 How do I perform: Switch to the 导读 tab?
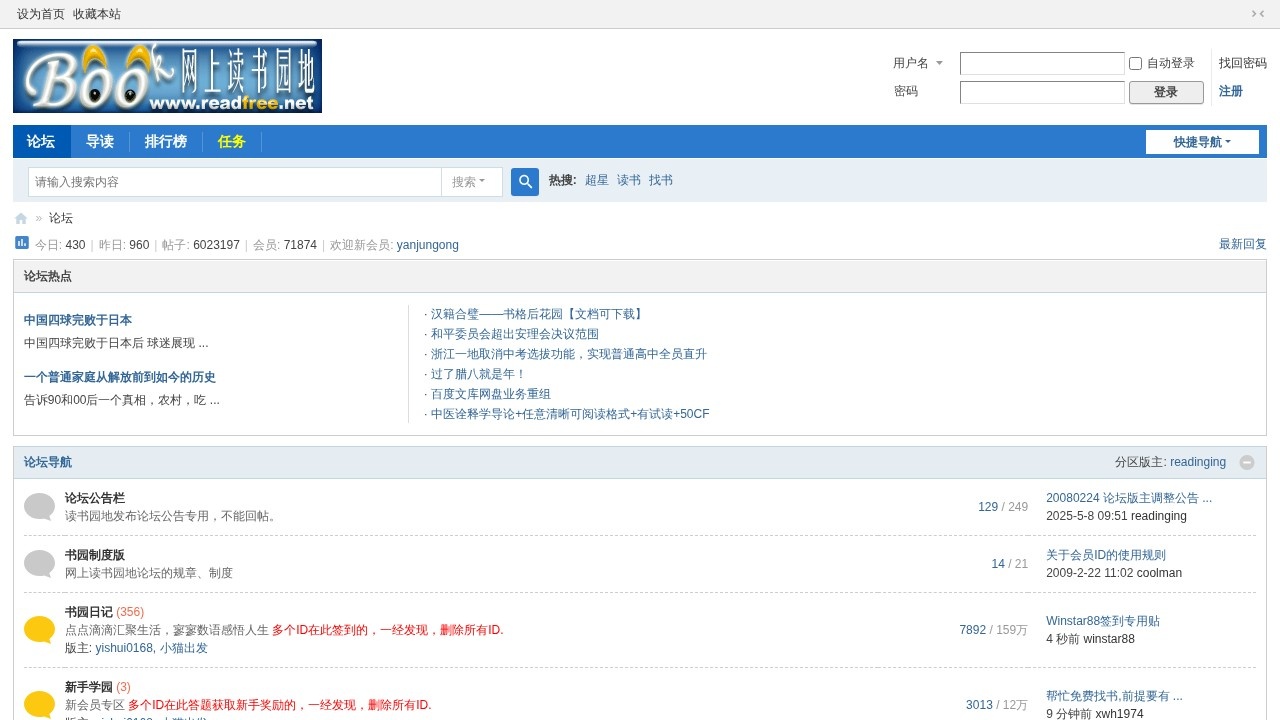pos(100,142)
